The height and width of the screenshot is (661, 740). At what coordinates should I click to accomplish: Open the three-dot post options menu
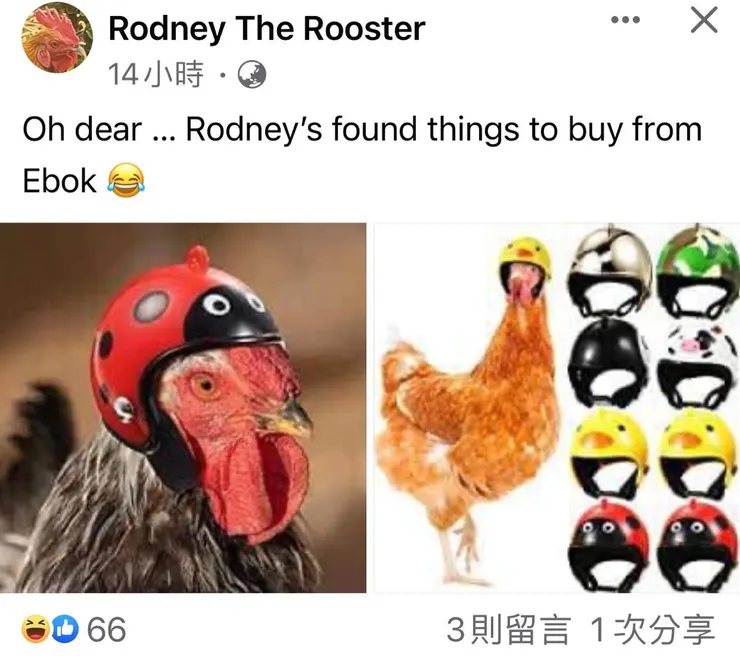pyautogui.click(x=625, y=20)
